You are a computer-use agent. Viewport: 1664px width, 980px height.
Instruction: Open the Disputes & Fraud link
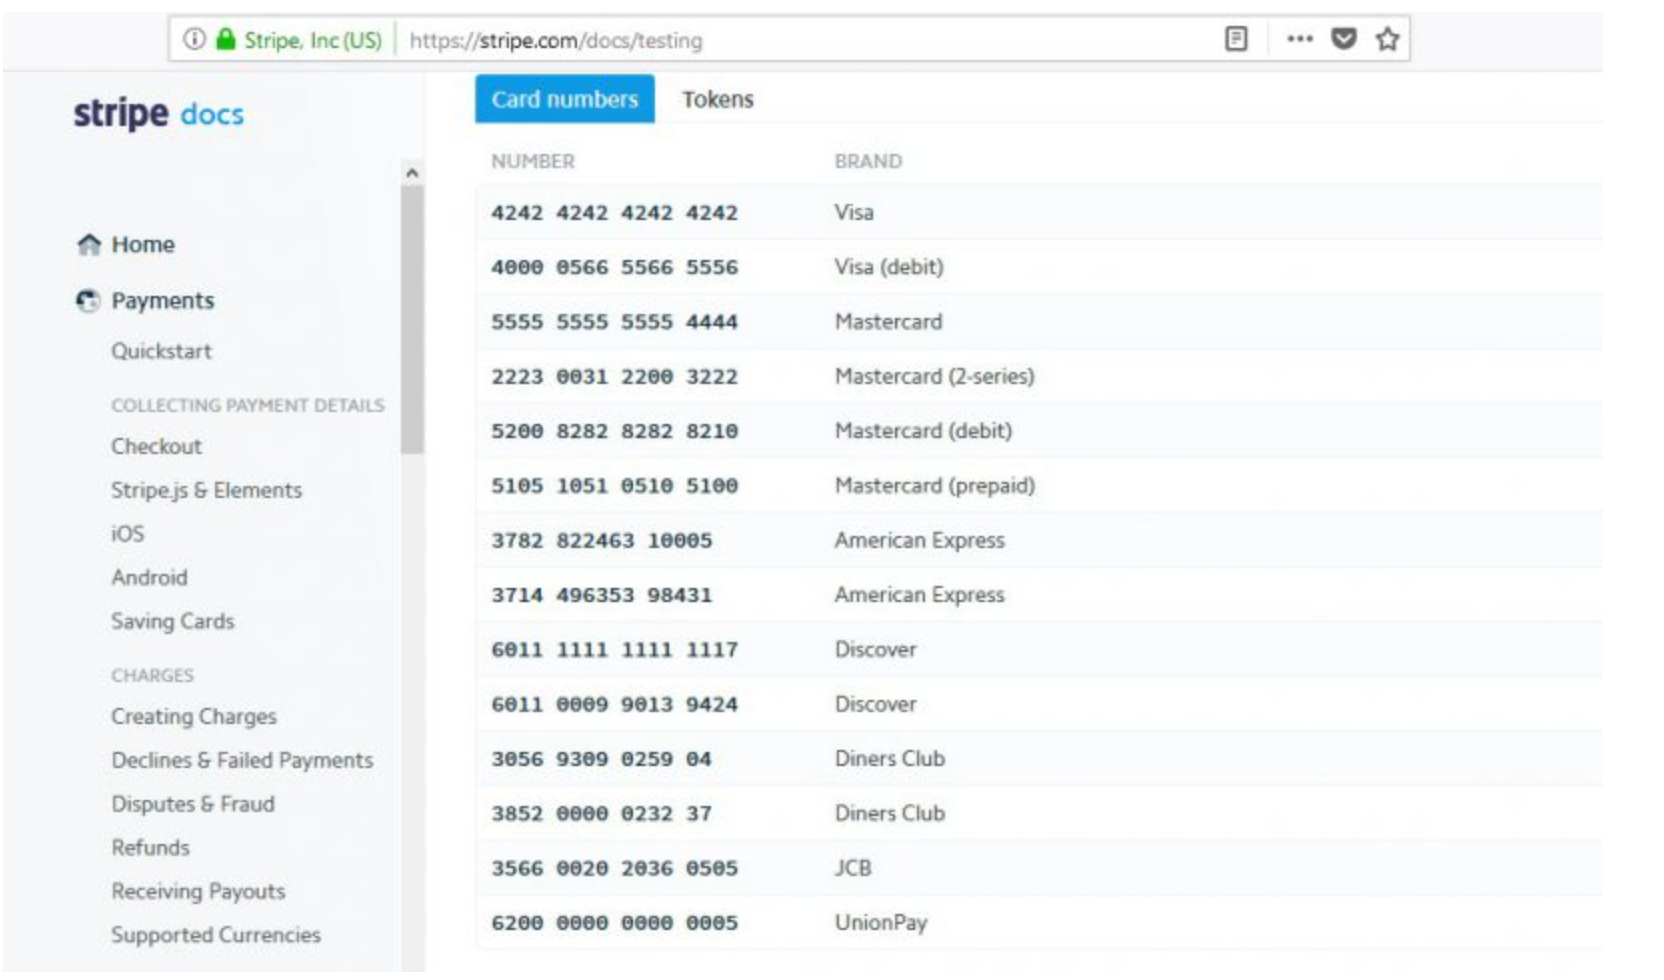click(193, 804)
